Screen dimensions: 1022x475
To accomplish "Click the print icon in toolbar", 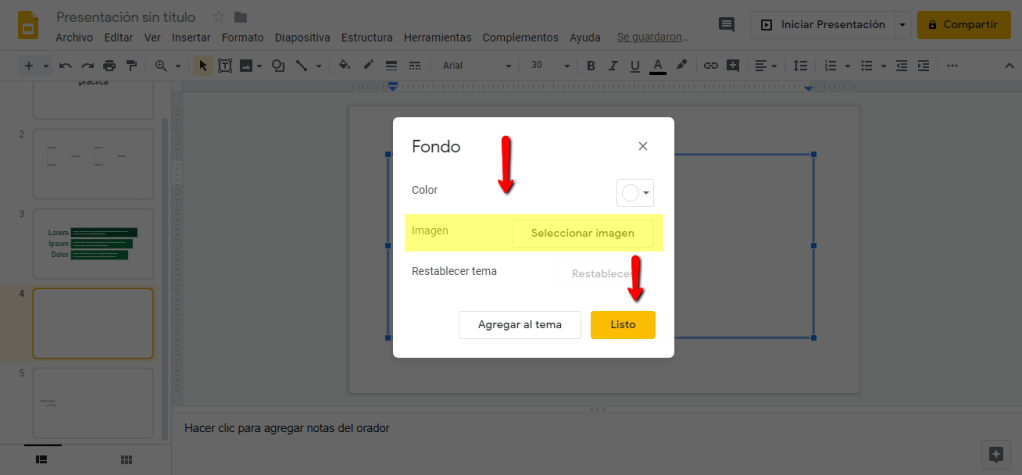I will click(109, 66).
